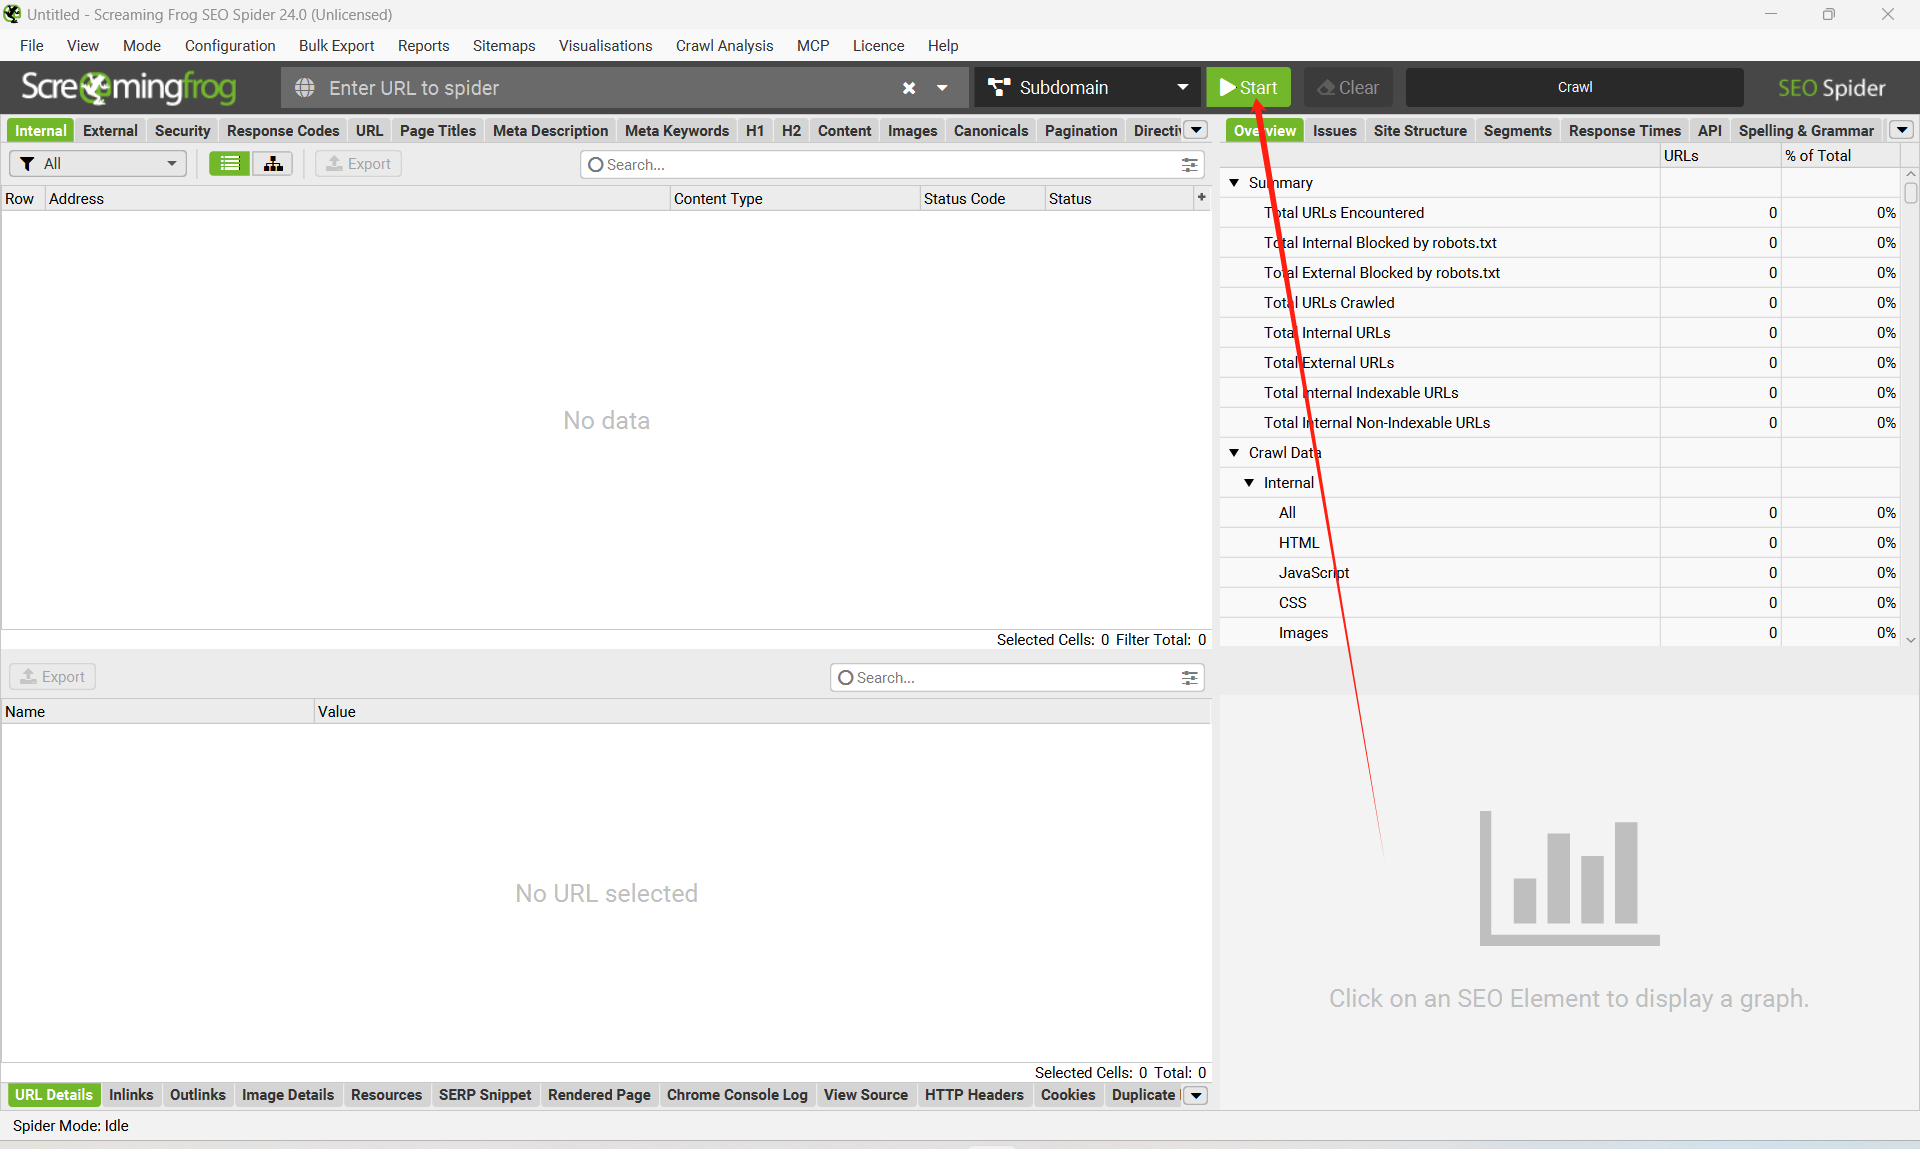Click the Screaming Frog logo
Viewport: 1920px width, 1149px height.
129,88
